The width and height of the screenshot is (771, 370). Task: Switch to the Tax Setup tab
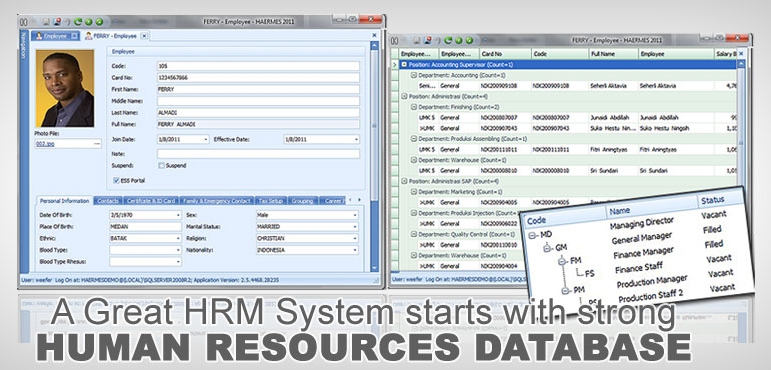tap(270, 201)
